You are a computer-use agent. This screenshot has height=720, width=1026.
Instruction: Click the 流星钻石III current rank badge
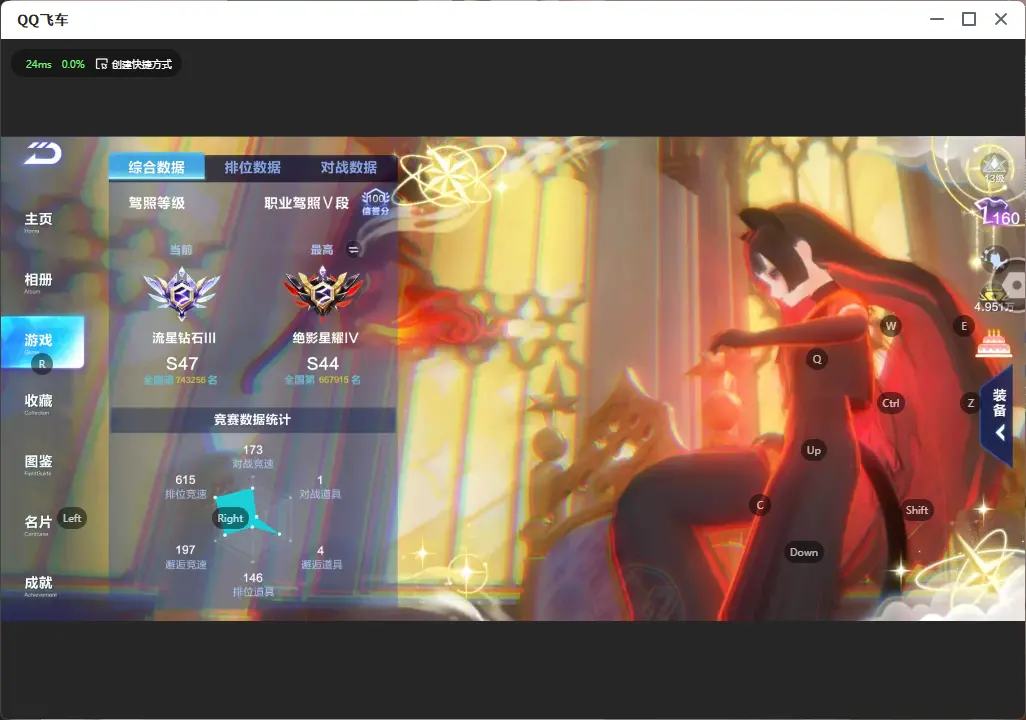coord(182,294)
